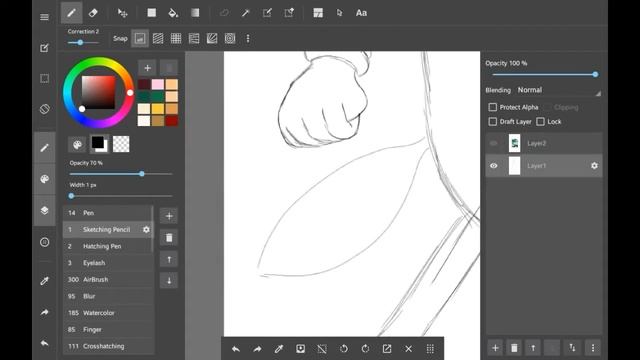
Task: Select the transparent color swatch
Action: tap(121, 144)
